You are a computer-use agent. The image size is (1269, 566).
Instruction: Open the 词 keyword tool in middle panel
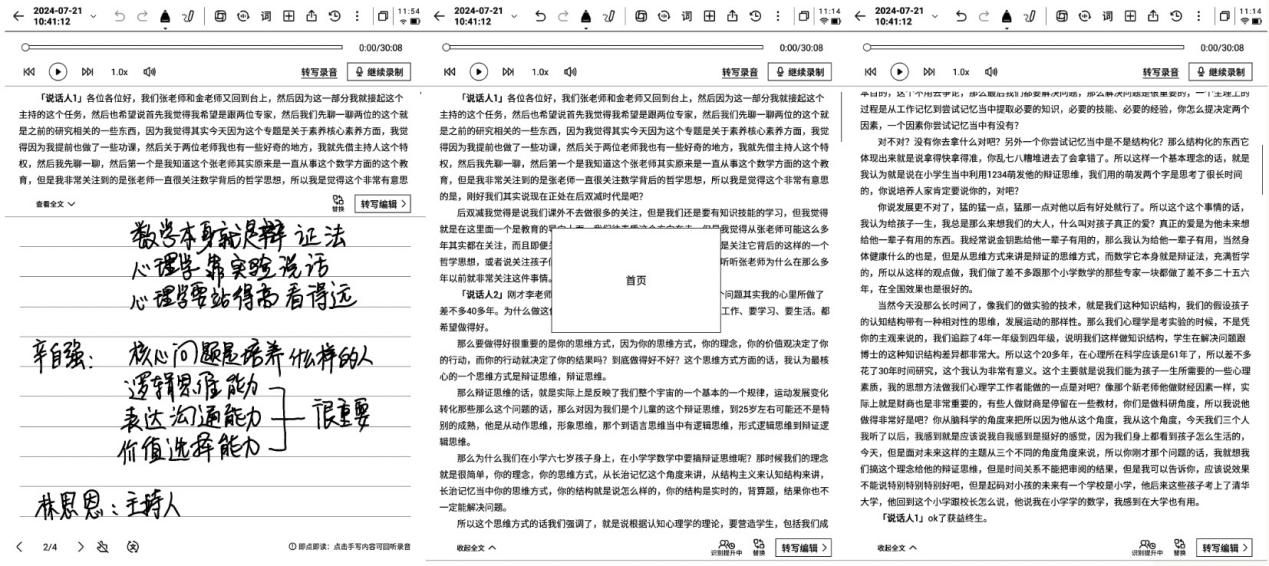tap(688, 16)
